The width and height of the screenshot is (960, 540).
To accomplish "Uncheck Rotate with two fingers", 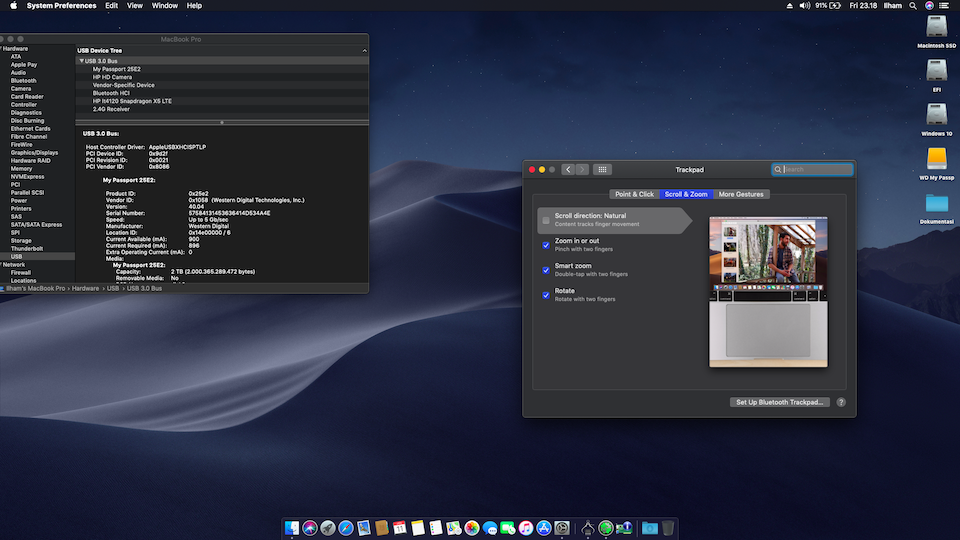I will pyautogui.click(x=546, y=296).
